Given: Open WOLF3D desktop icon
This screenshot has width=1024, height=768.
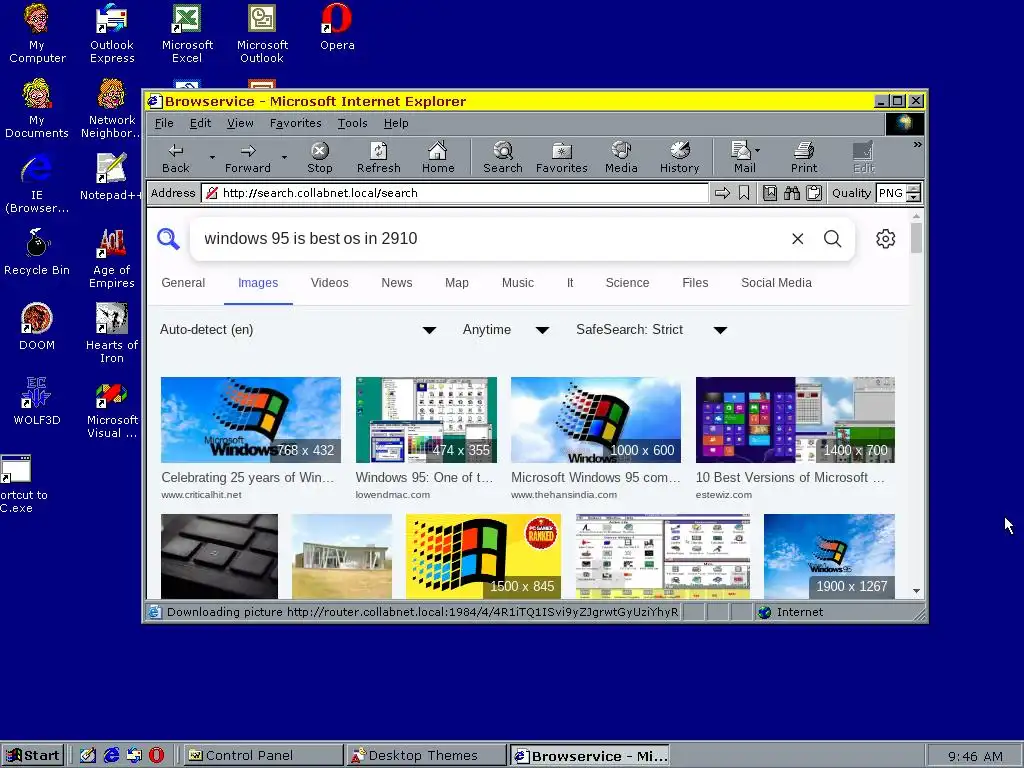Looking at the screenshot, I should coord(37,401).
